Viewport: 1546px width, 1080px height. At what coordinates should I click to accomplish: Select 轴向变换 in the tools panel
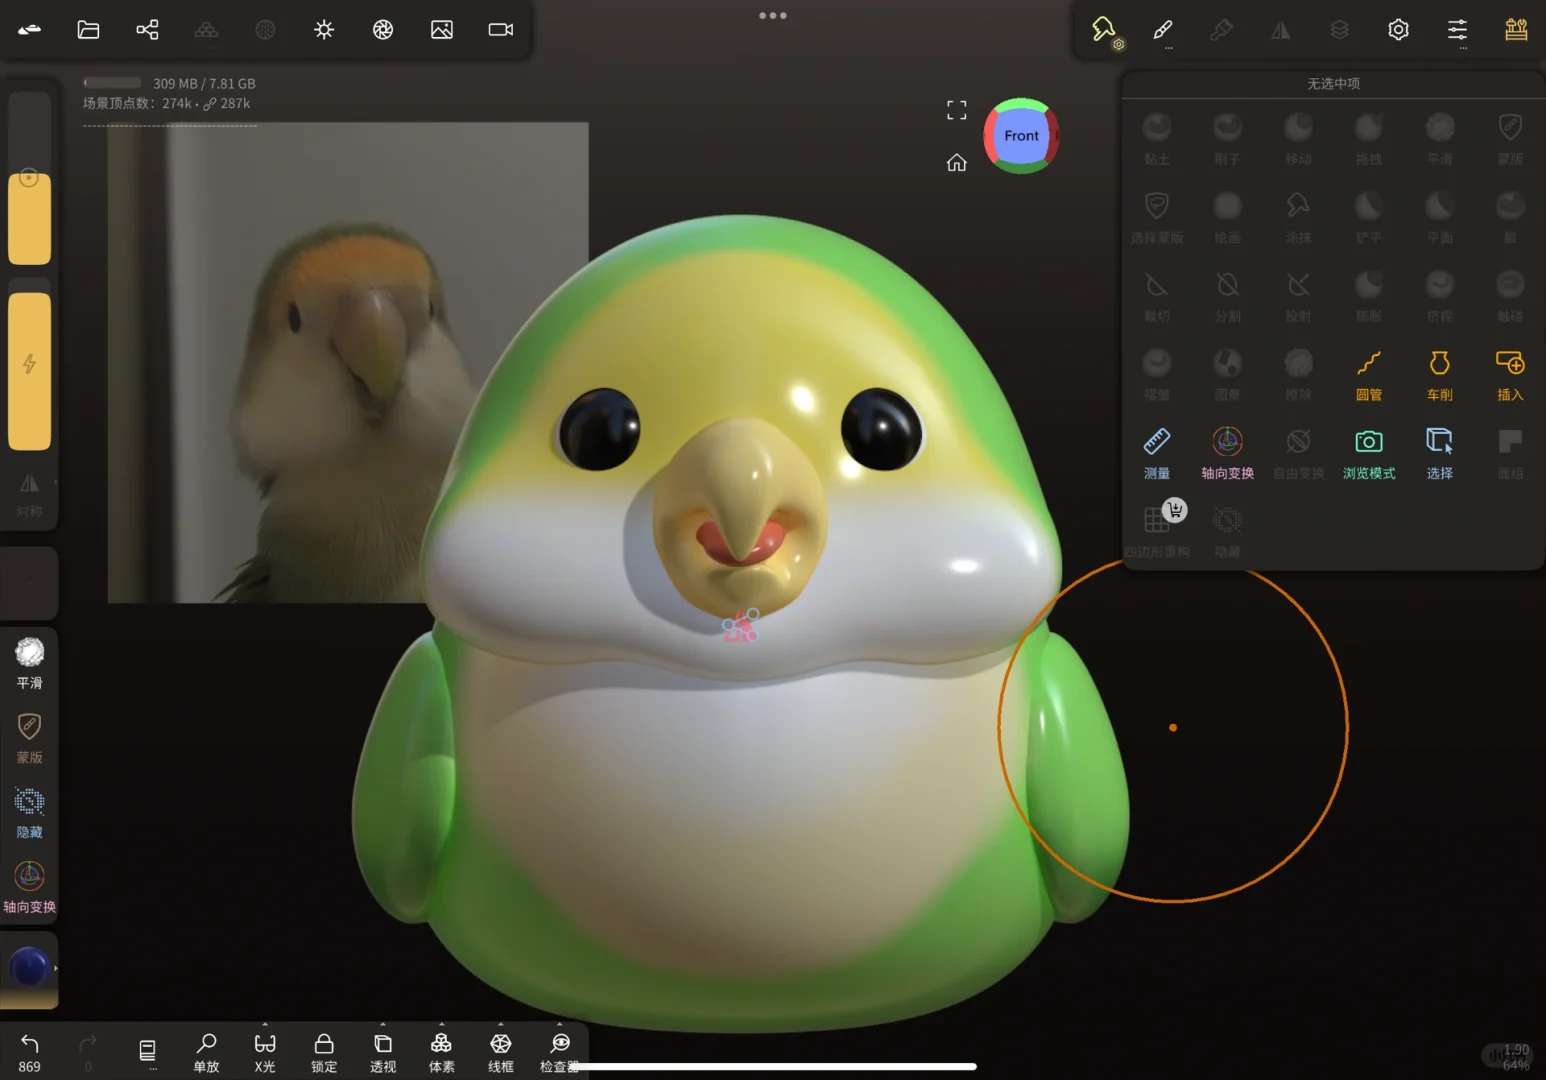coord(1228,452)
